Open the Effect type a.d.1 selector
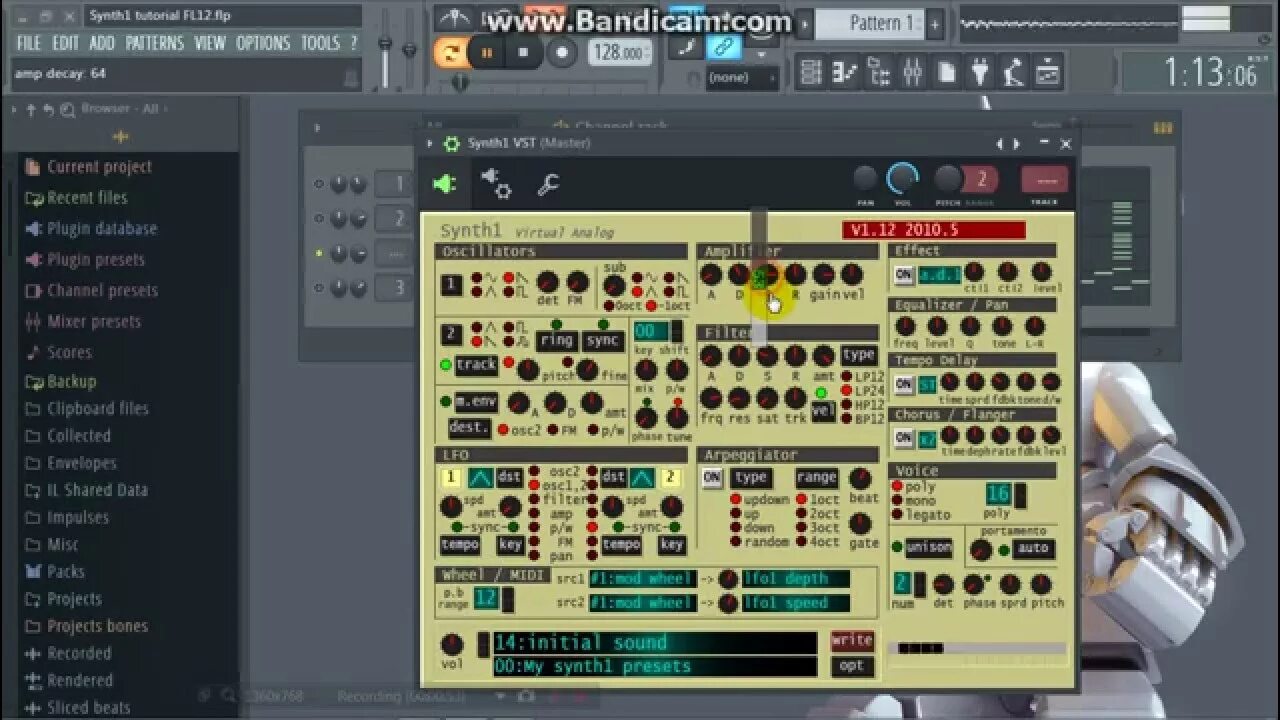 pos(940,275)
